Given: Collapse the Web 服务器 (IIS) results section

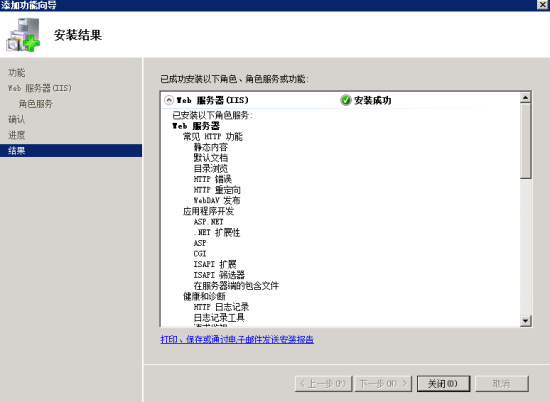Looking at the screenshot, I should (169, 100).
